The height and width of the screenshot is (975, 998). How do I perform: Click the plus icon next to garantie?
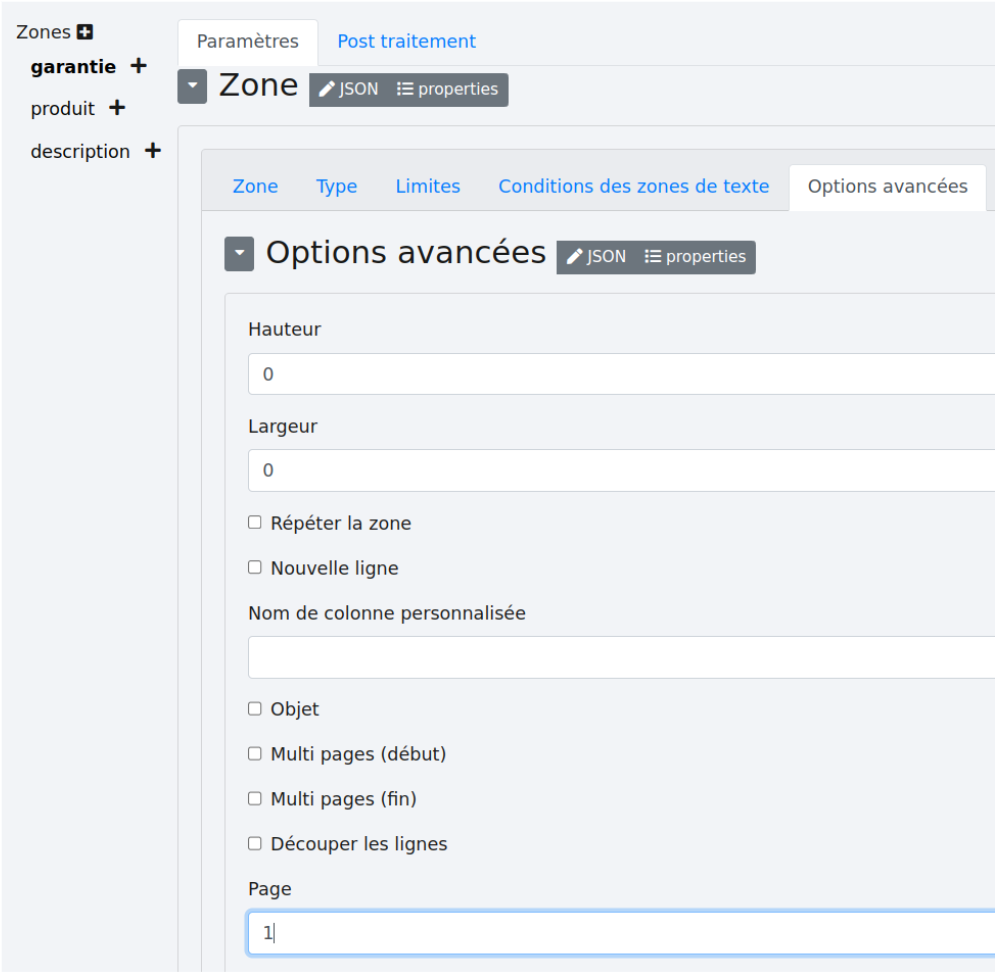pyautogui.click(x=139, y=66)
